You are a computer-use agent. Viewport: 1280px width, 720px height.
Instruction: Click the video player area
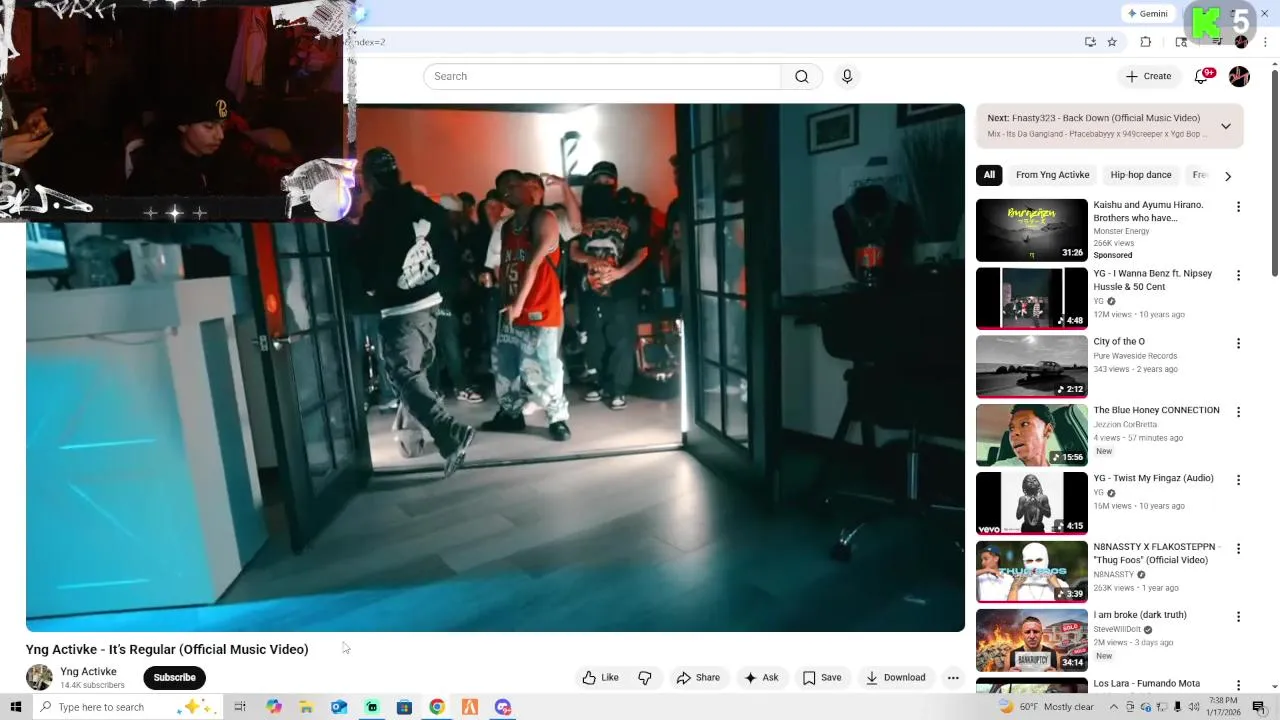(495, 367)
